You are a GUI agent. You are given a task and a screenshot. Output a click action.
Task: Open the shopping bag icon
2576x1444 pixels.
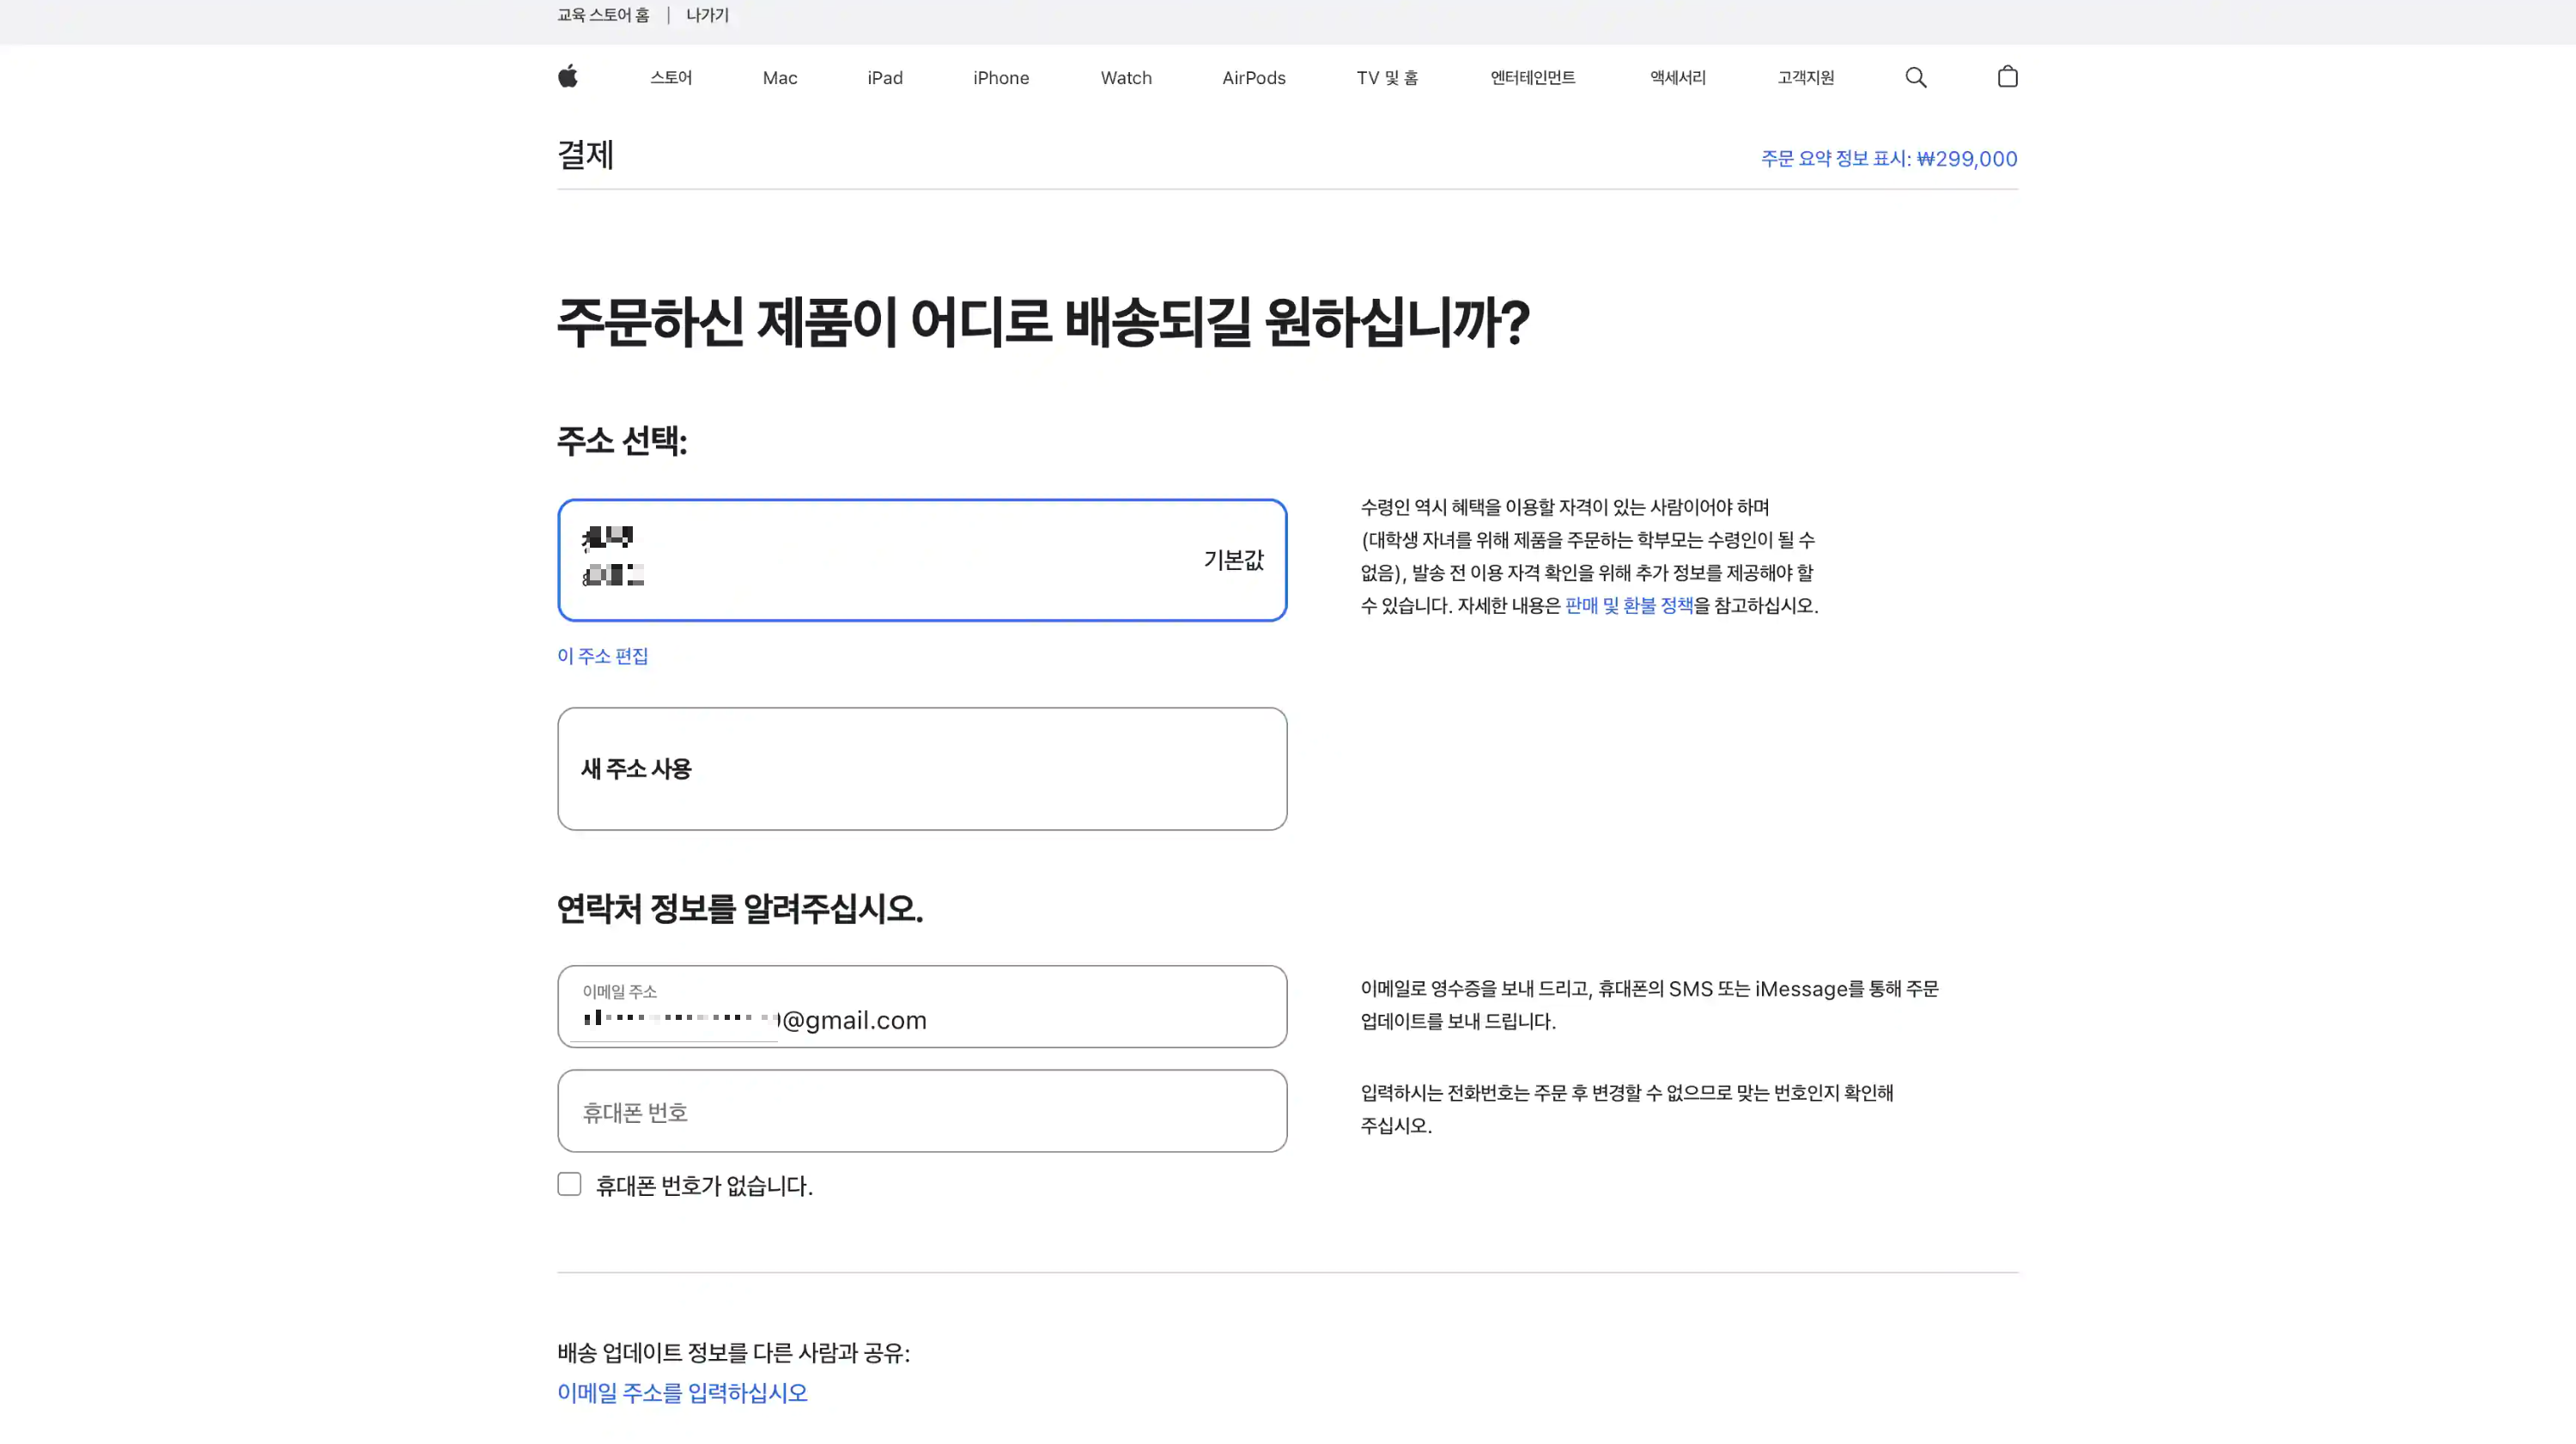coord(2007,77)
